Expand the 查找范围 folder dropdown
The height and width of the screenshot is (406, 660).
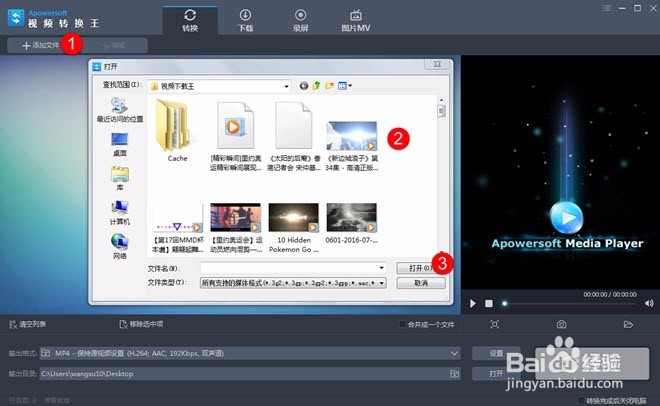click(286, 86)
